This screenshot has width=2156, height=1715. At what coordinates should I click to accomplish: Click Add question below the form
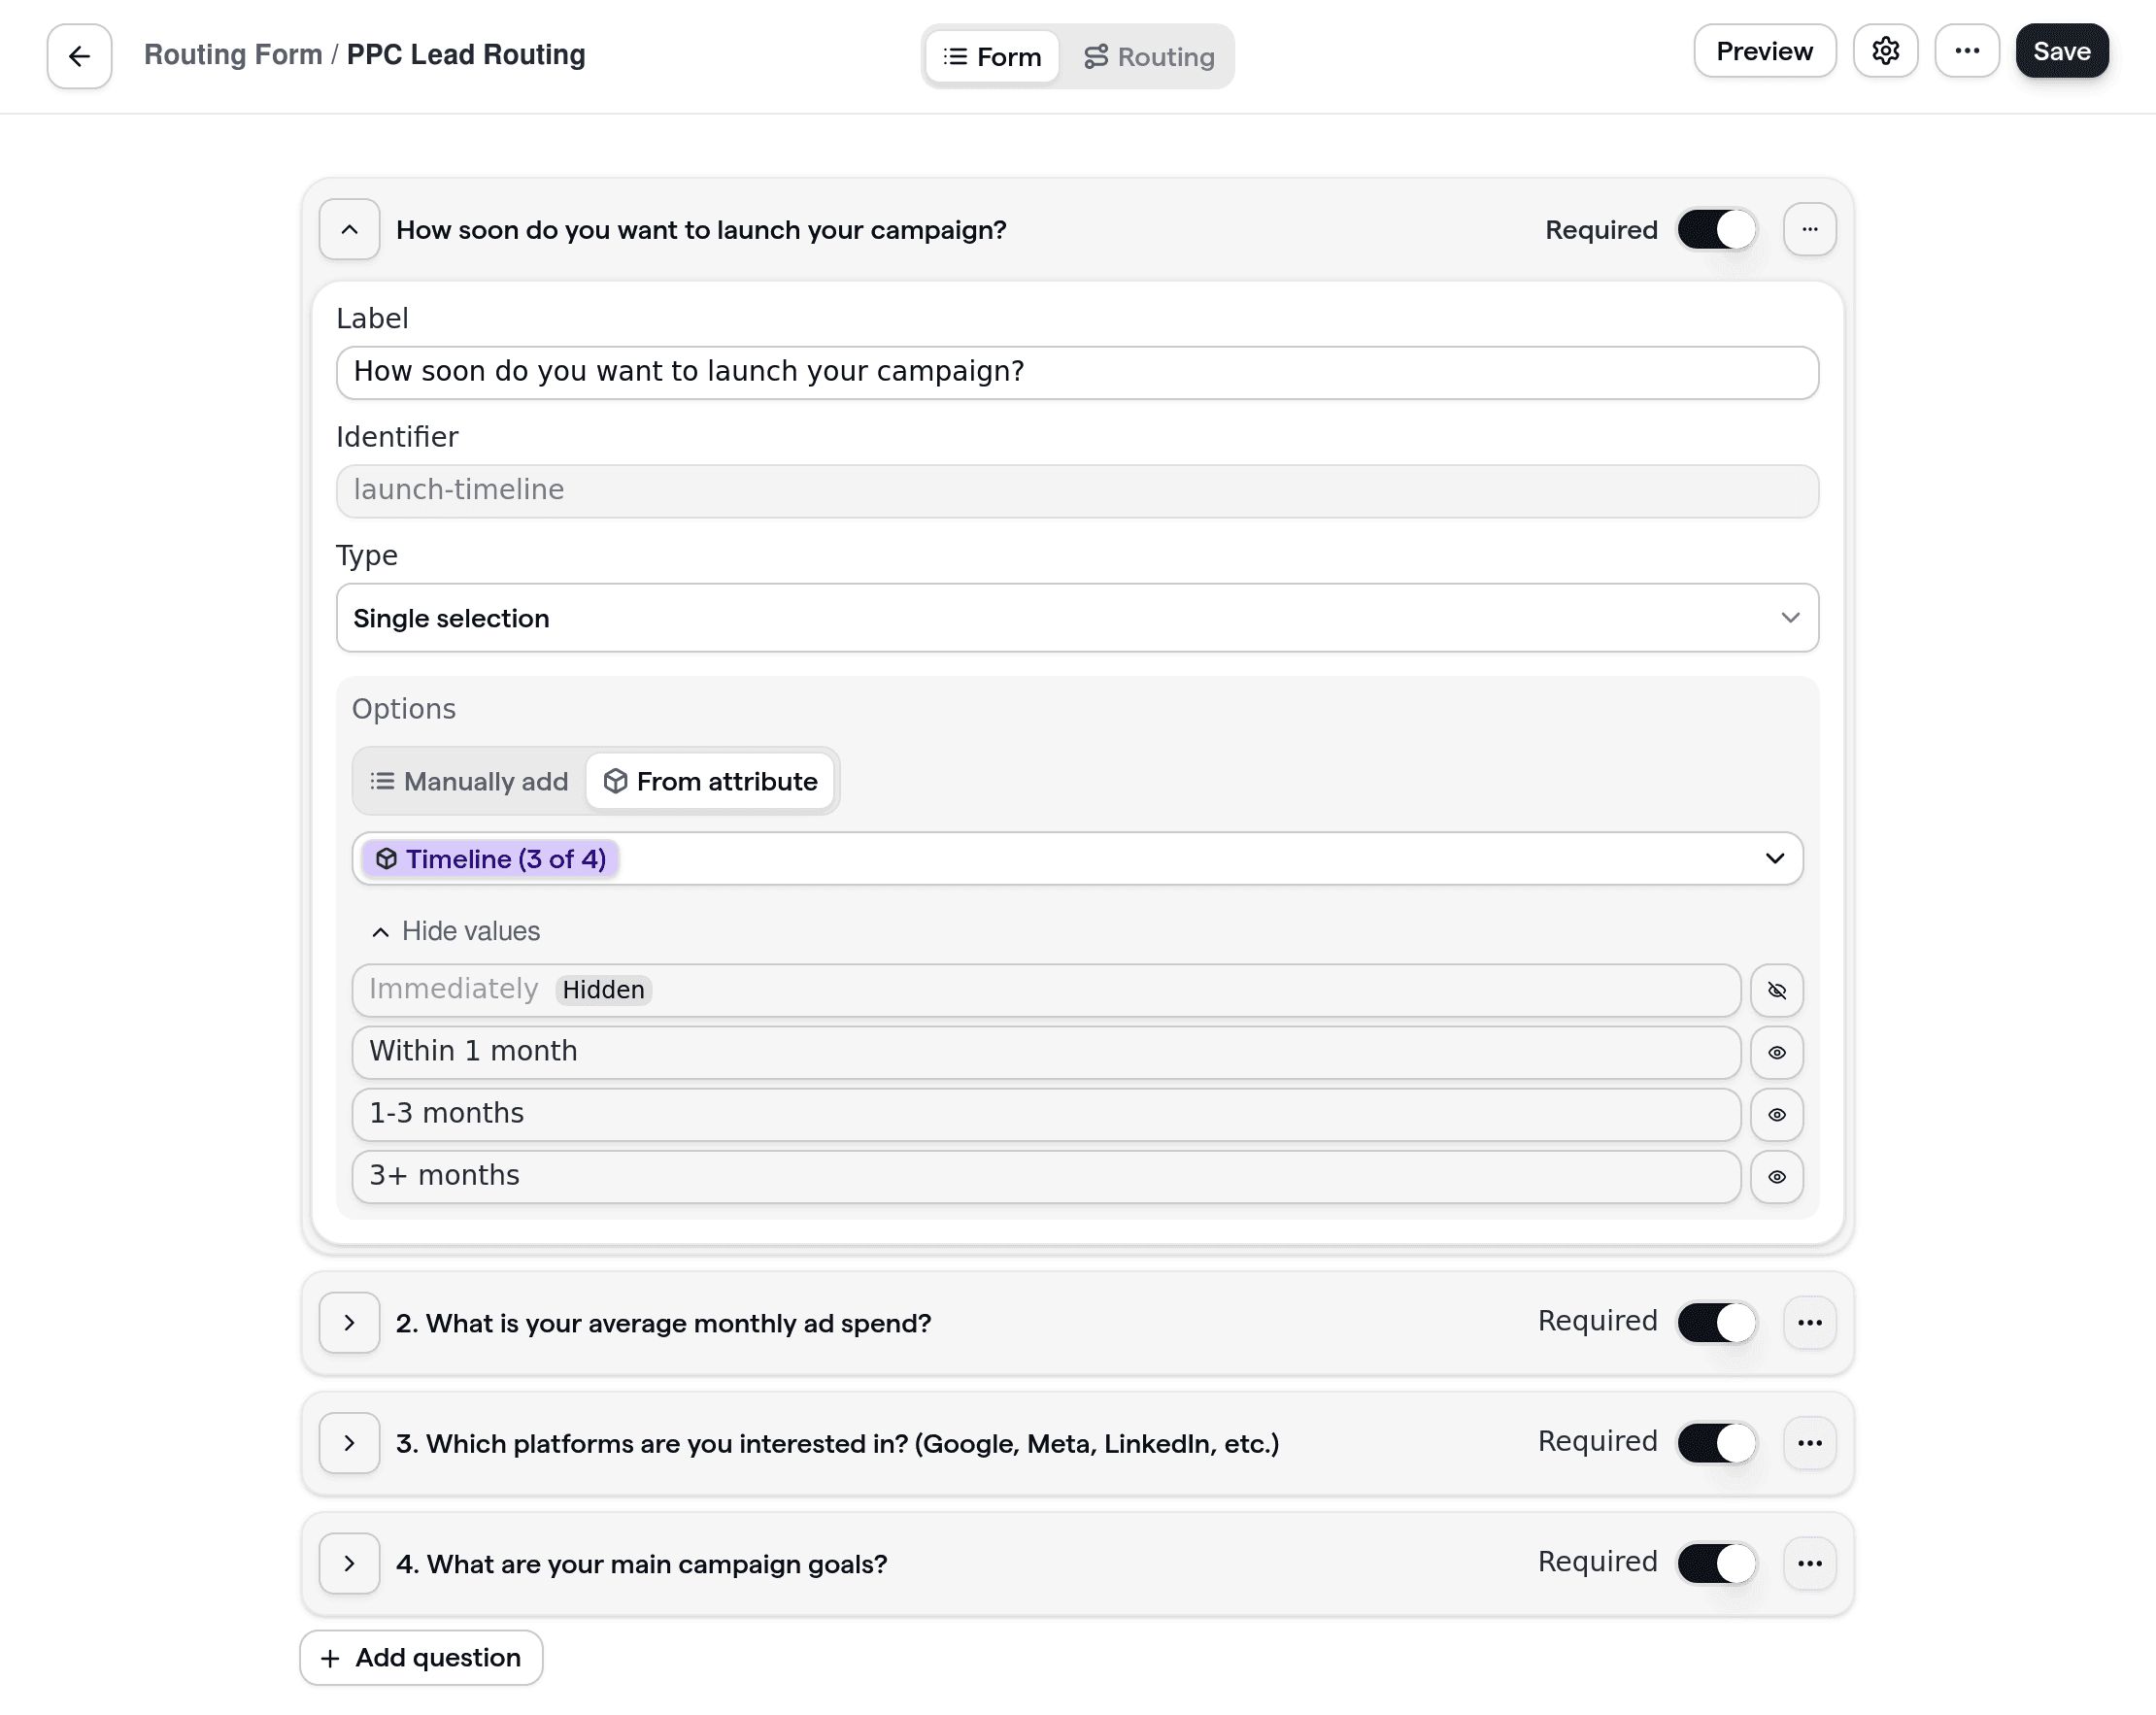pyautogui.click(x=420, y=1657)
